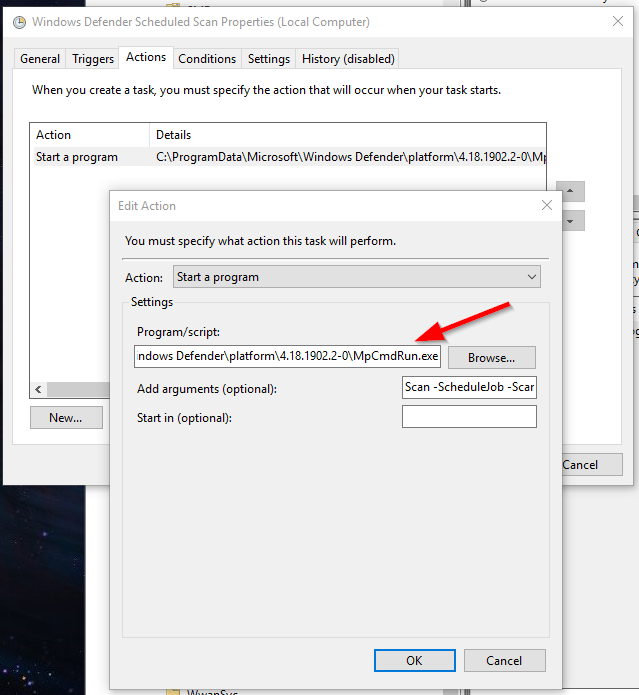The height and width of the screenshot is (695, 639).
Task: Click the Start in (optional) field
Action: 469,417
